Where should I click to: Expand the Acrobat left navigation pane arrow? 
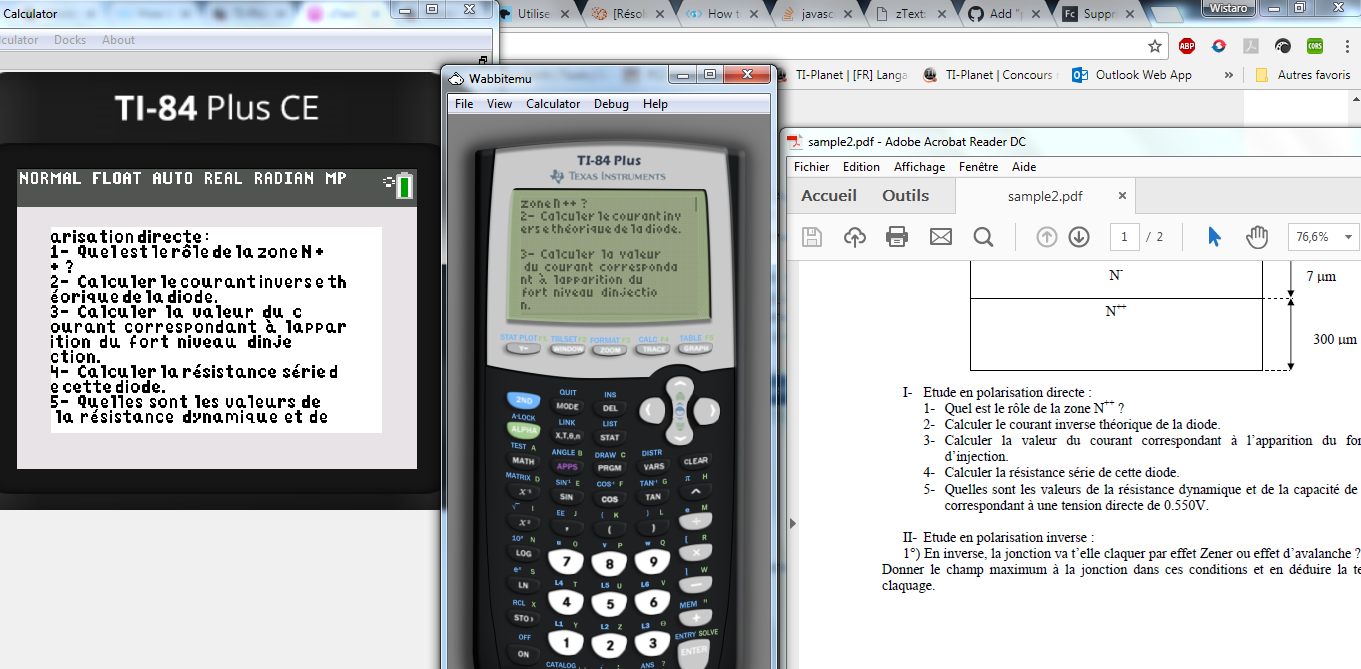[x=794, y=523]
